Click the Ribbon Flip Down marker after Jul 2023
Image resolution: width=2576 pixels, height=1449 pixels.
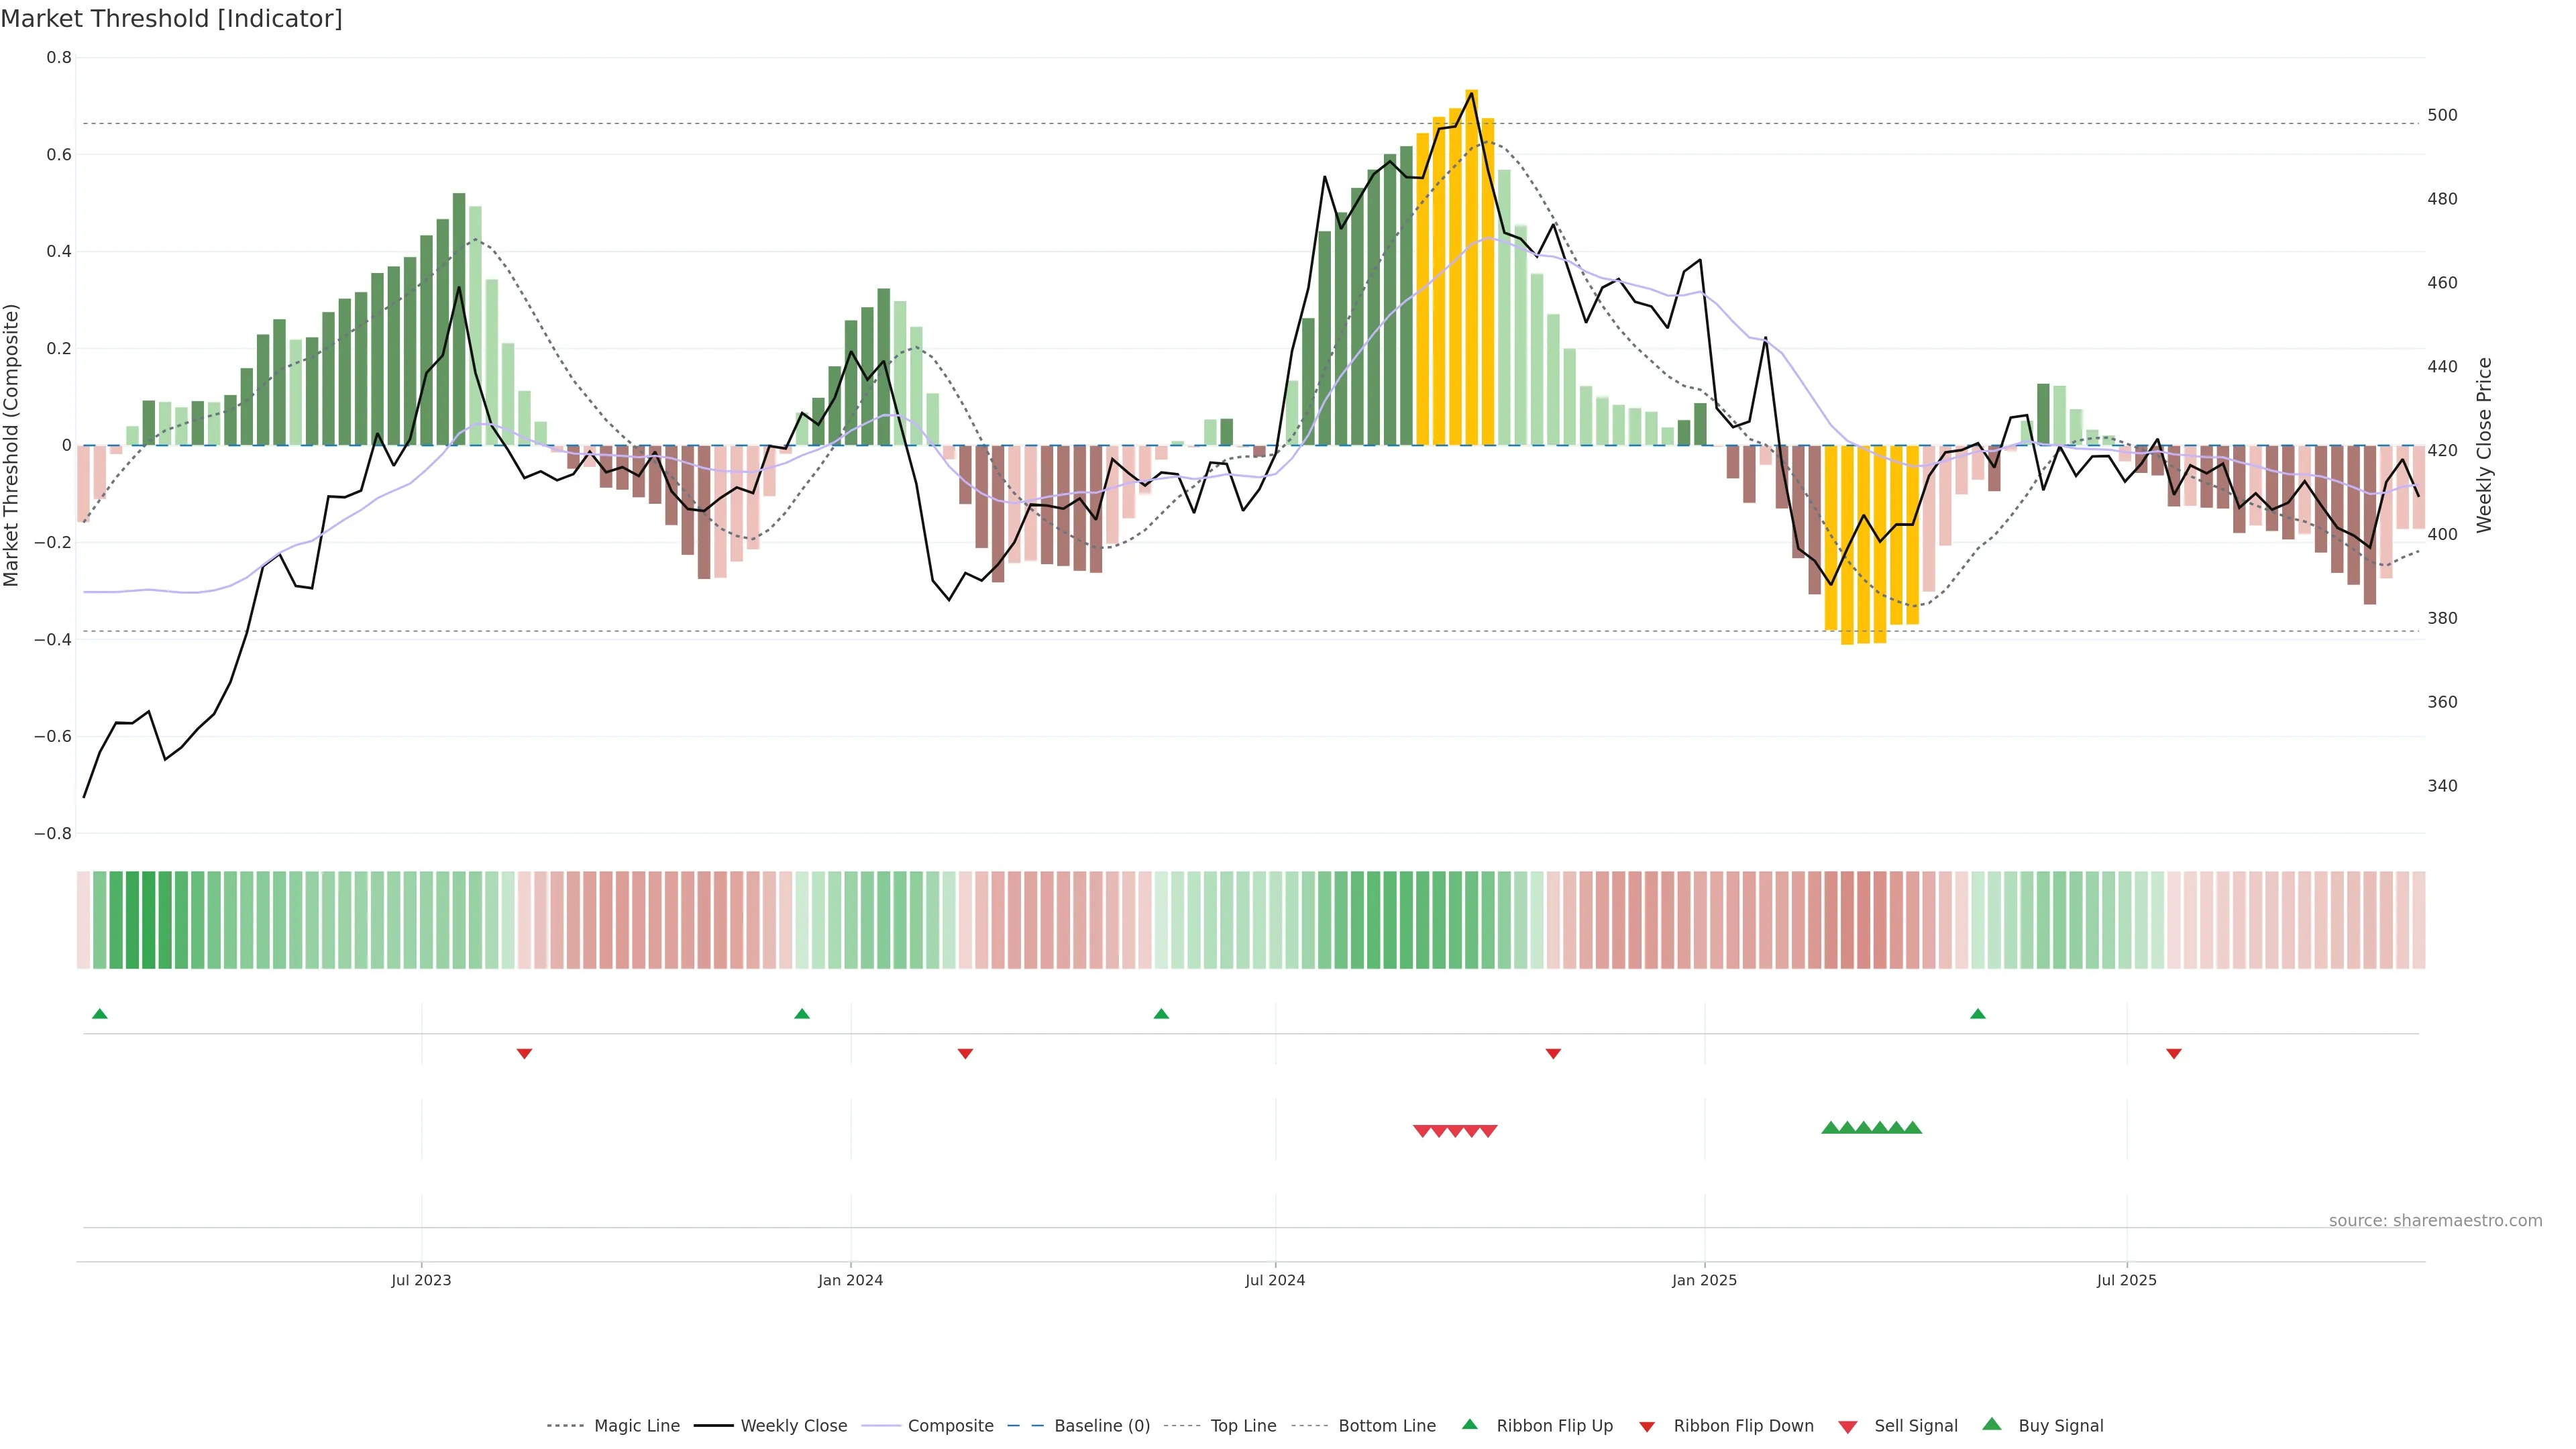pos(524,1053)
